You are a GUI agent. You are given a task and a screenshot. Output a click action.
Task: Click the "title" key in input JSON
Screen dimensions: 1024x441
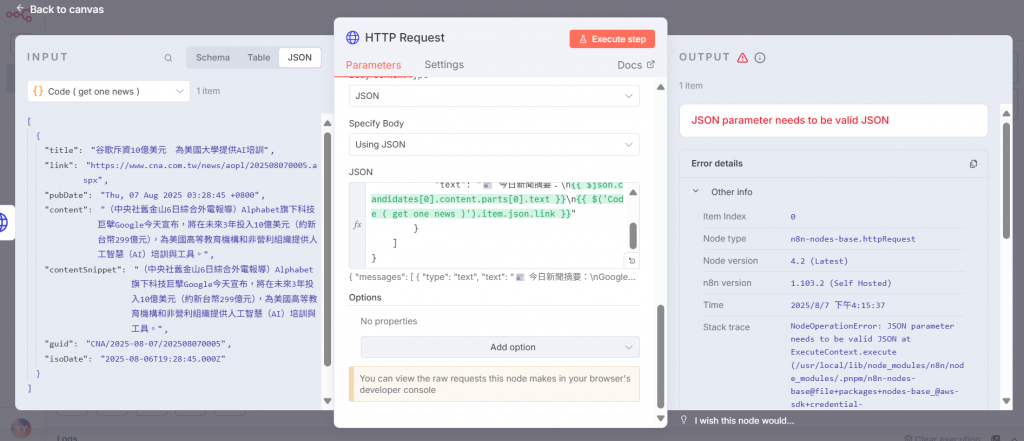pos(63,150)
